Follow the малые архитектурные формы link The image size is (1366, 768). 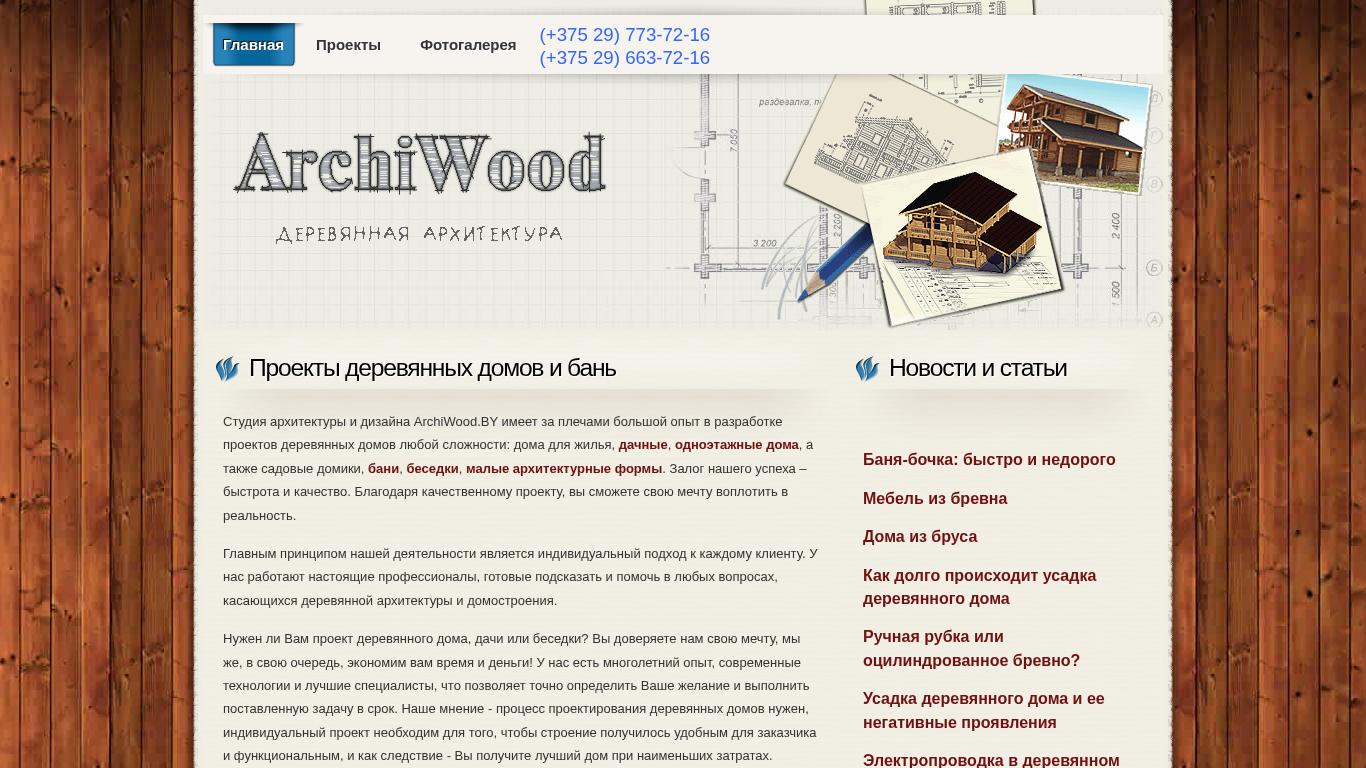564,468
